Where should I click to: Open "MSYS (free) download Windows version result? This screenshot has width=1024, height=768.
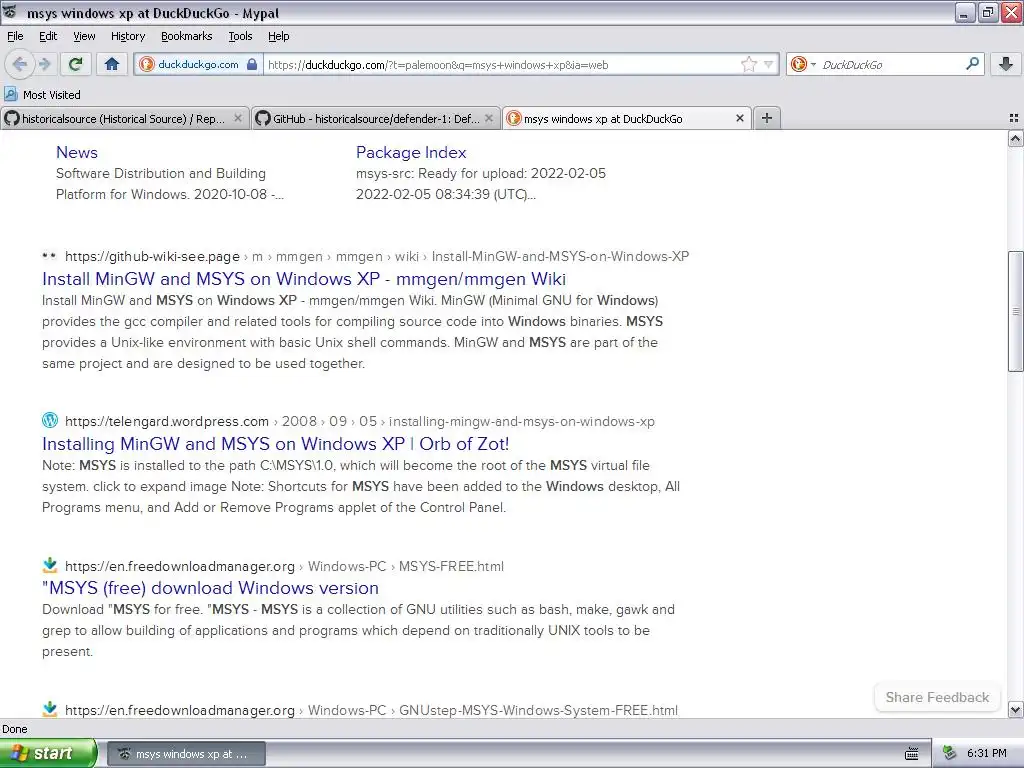(210, 588)
